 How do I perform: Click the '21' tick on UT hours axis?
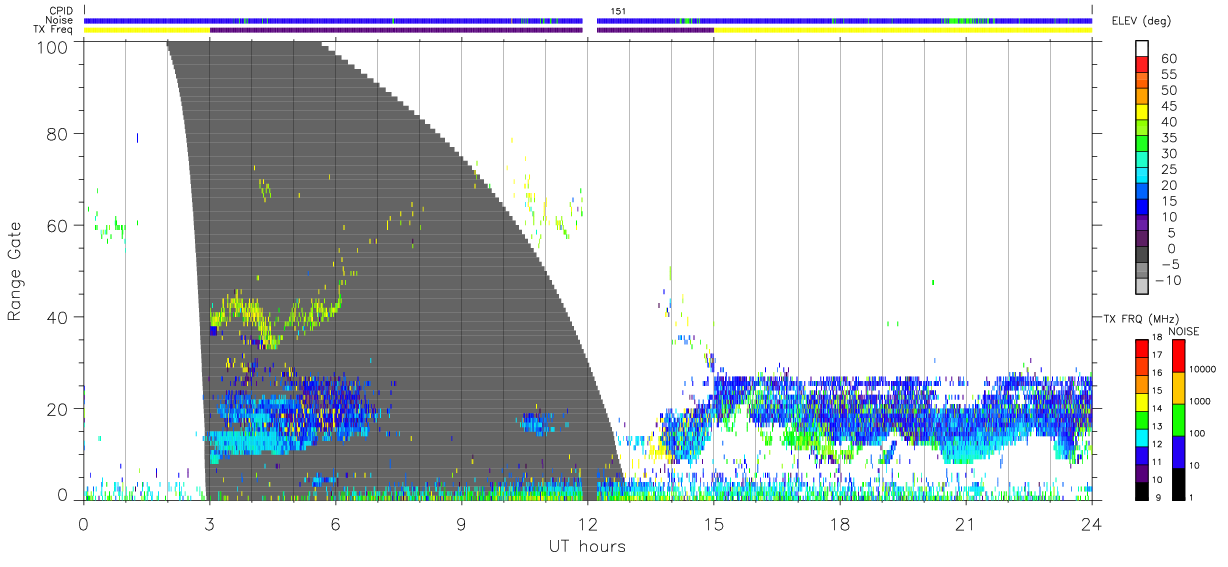(x=965, y=523)
